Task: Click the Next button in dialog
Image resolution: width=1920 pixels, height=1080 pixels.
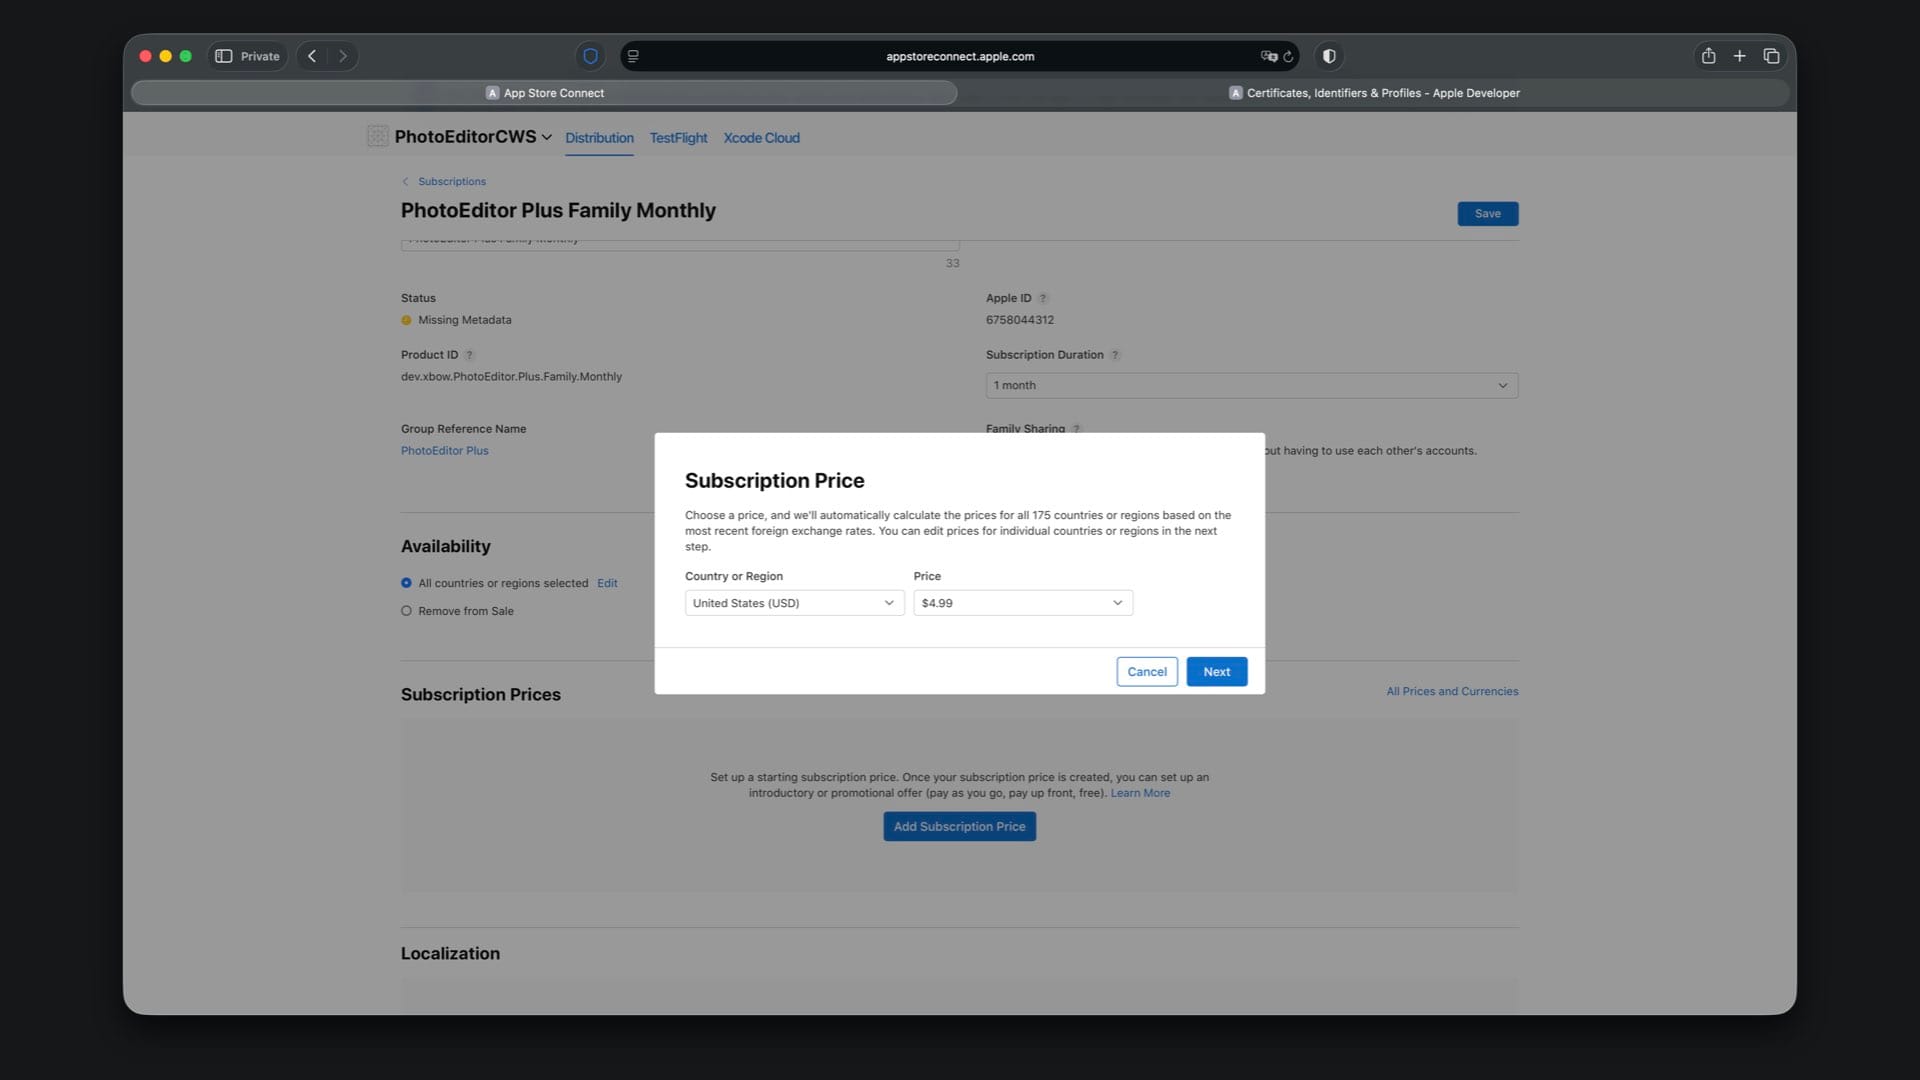Action: point(1216,672)
